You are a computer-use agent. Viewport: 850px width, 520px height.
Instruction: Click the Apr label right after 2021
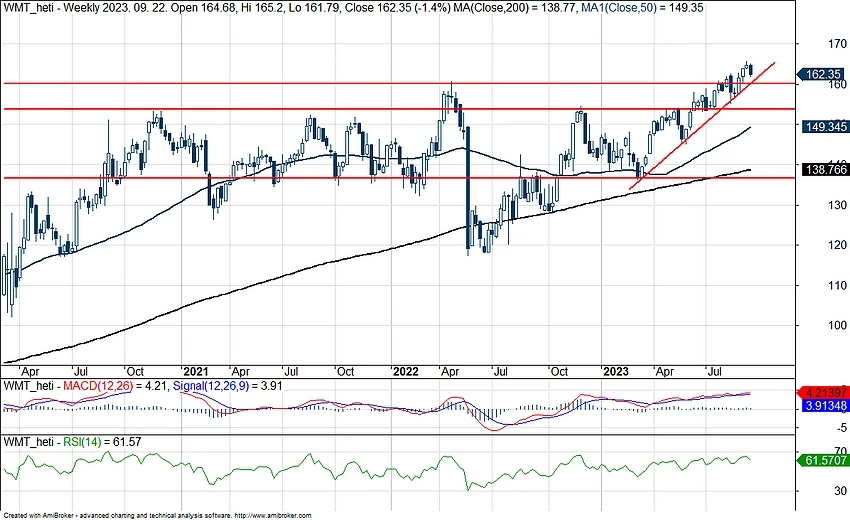pyautogui.click(x=240, y=371)
